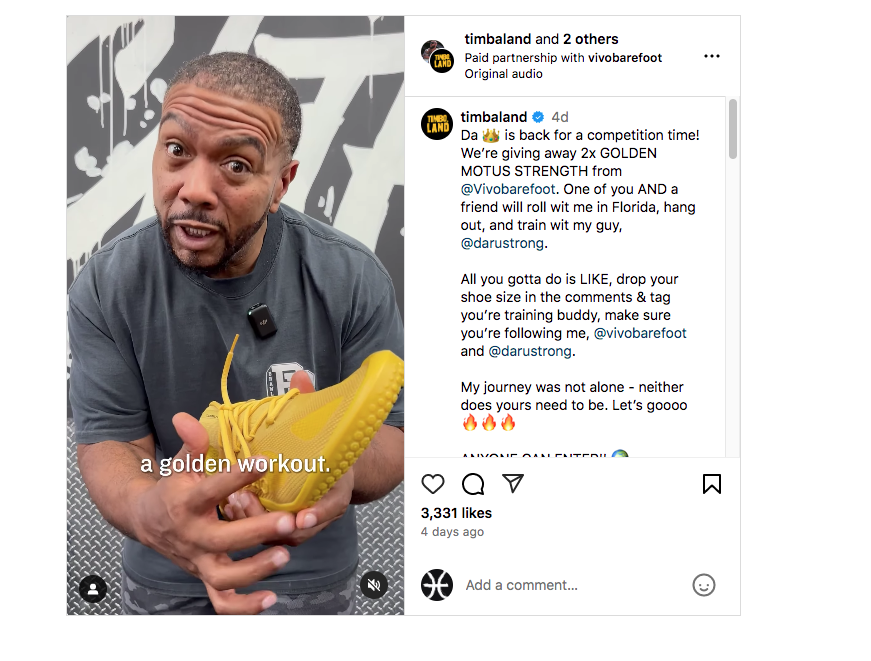Open the three-dots more options menu
Image resolution: width=871 pixels, height=661 pixels.
(712, 56)
